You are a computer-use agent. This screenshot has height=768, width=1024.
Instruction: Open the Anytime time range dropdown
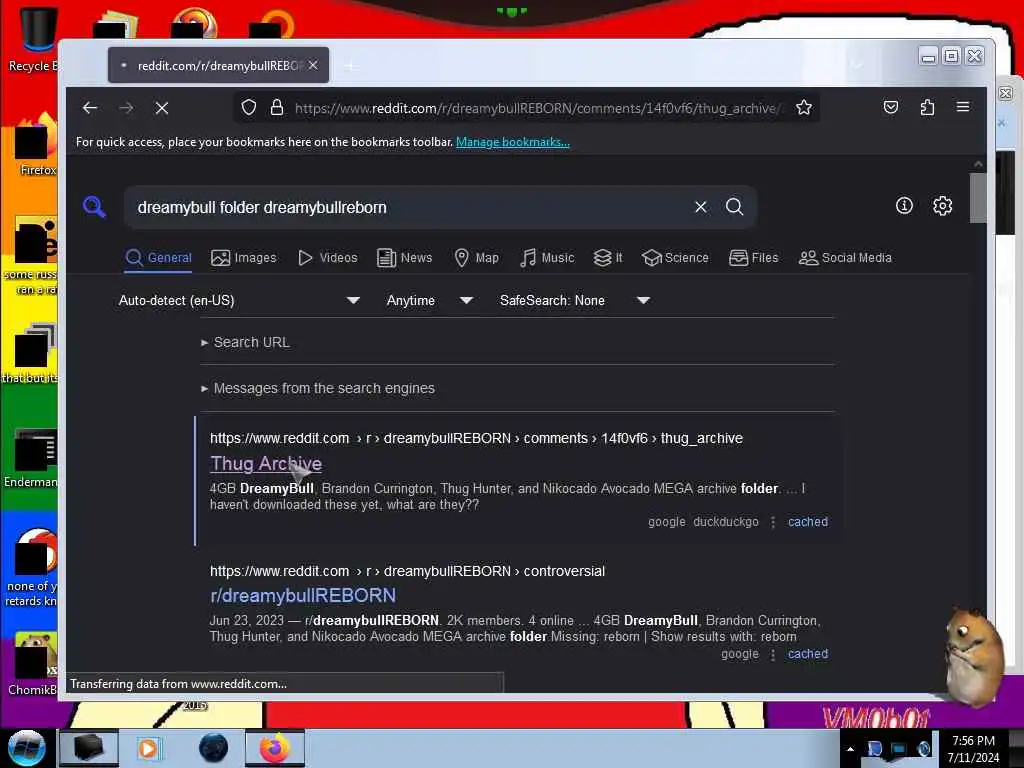click(x=429, y=300)
